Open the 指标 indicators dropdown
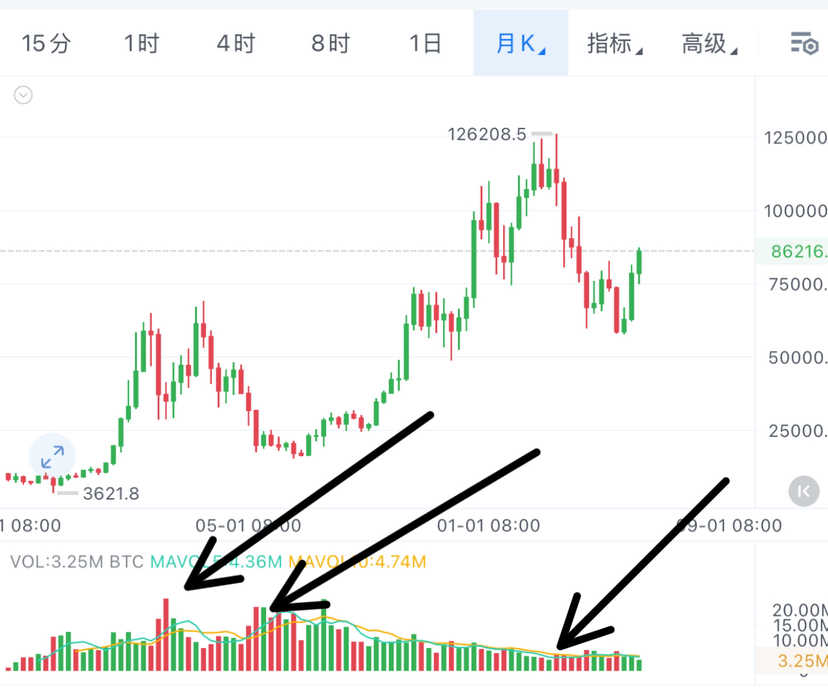Image resolution: width=828 pixels, height=690 pixels. 615,43
